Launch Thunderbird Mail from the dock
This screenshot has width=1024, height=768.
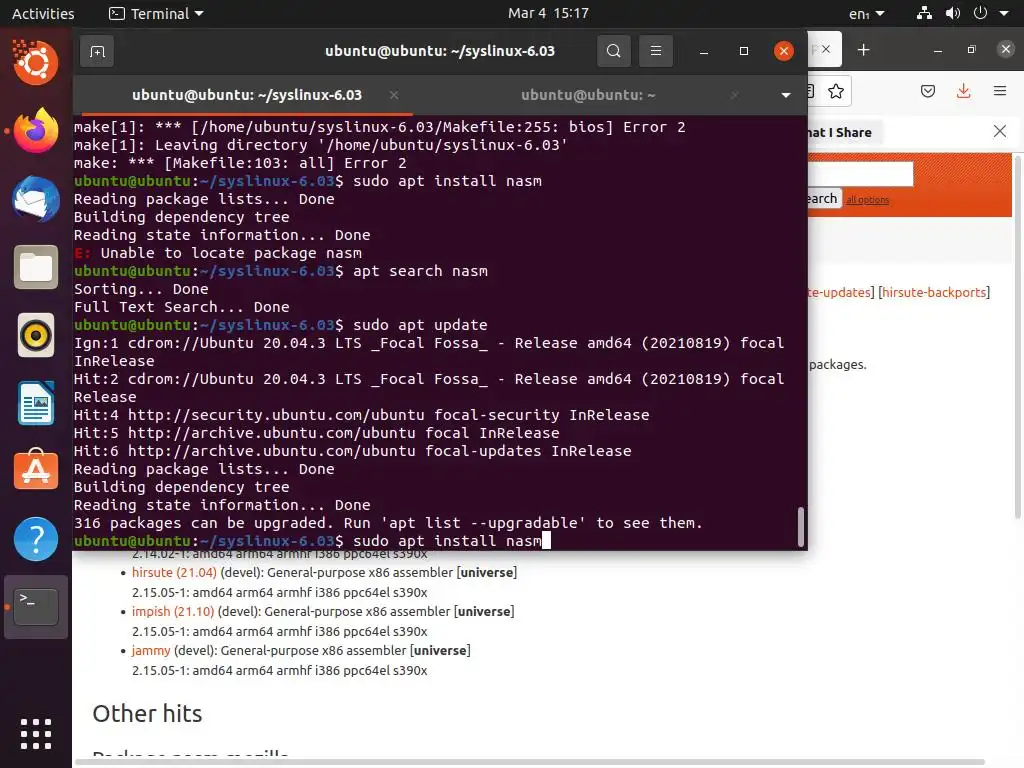36,199
